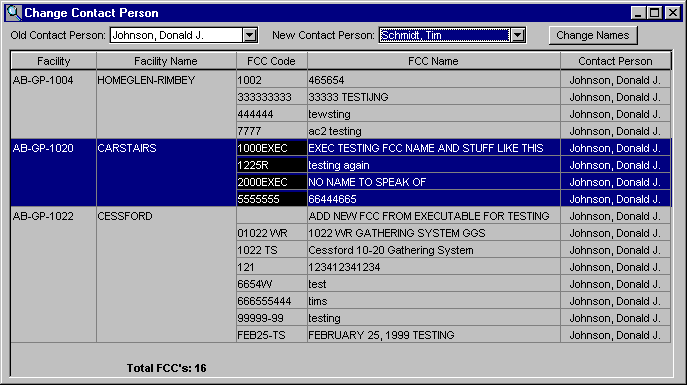The width and height of the screenshot is (687, 385).
Task: Click the Change Names button
Action: pyautogui.click(x=593, y=35)
